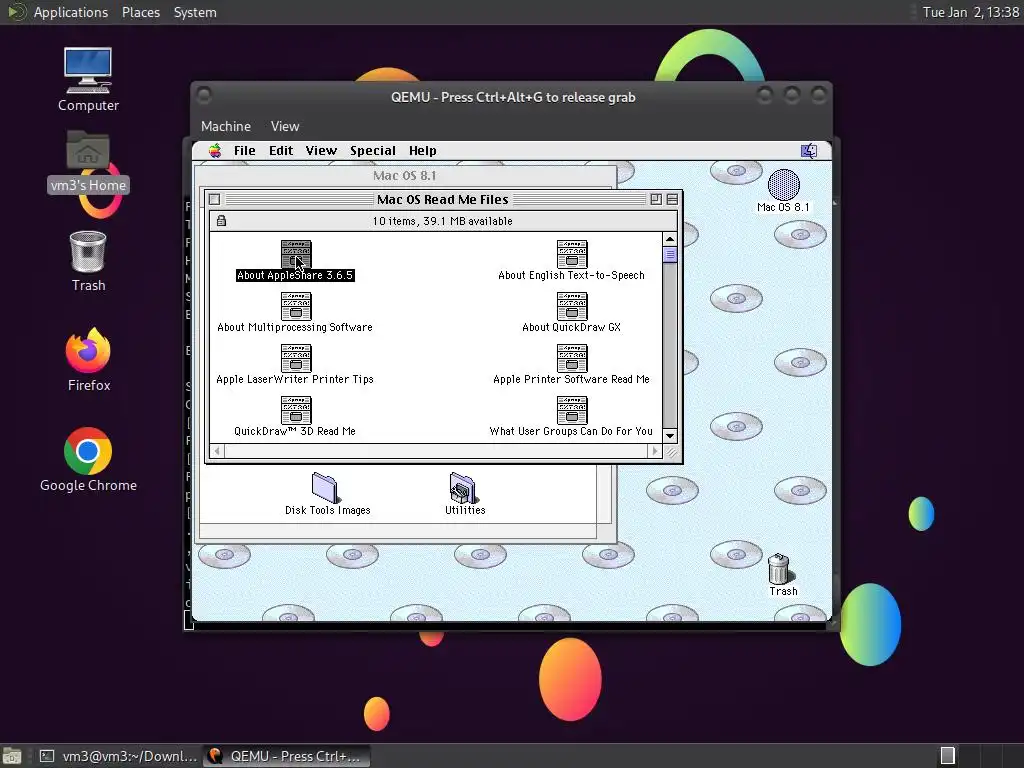The height and width of the screenshot is (768, 1024).
Task: Open the System panel menu
Action: pos(195,12)
